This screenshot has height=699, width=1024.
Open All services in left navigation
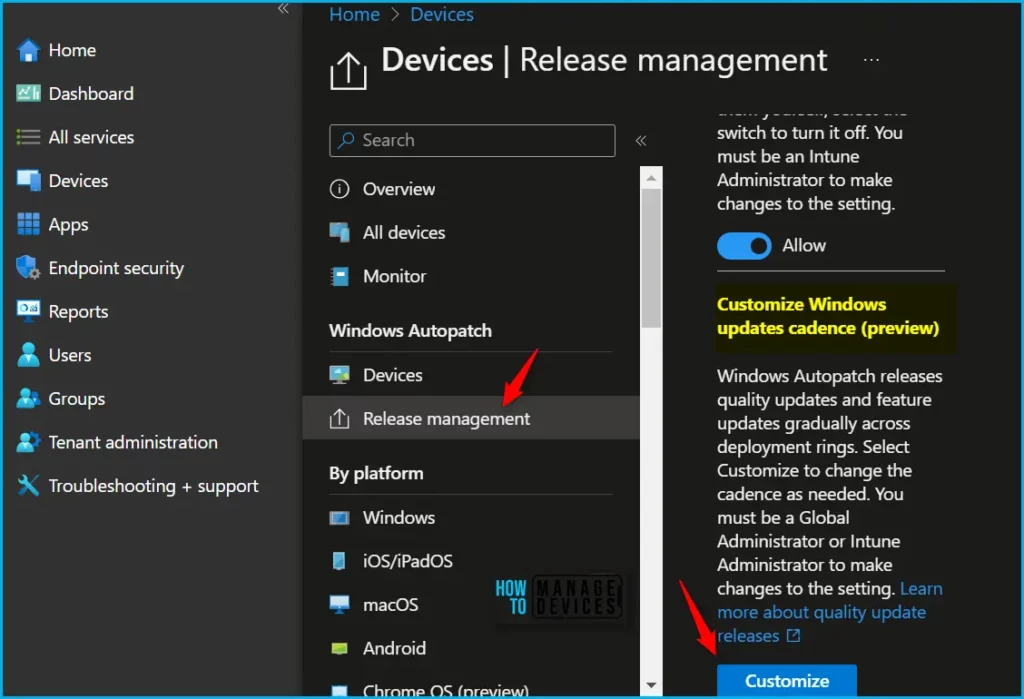tap(91, 137)
